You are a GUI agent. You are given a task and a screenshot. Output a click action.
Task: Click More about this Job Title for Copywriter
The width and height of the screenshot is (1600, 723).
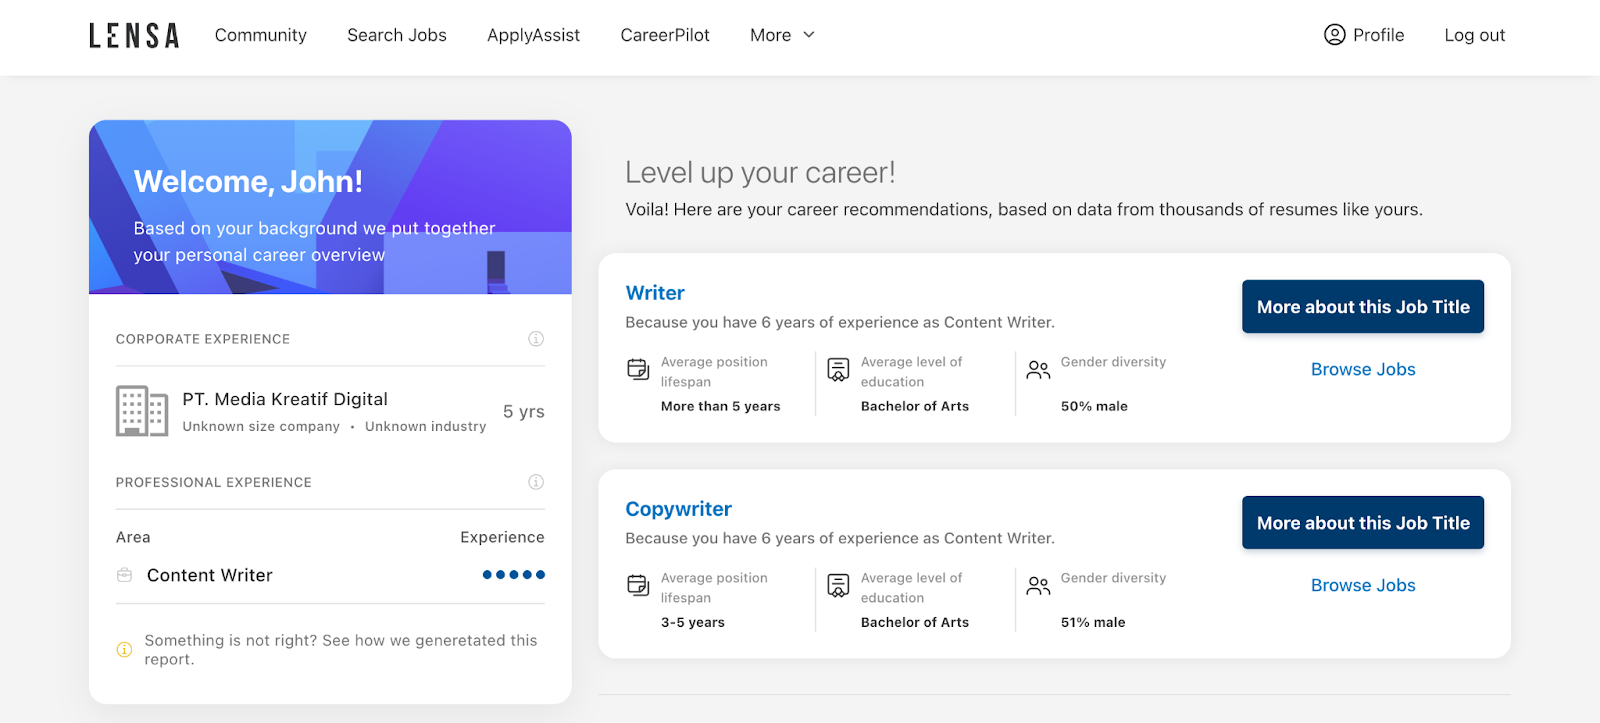(1362, 523)
